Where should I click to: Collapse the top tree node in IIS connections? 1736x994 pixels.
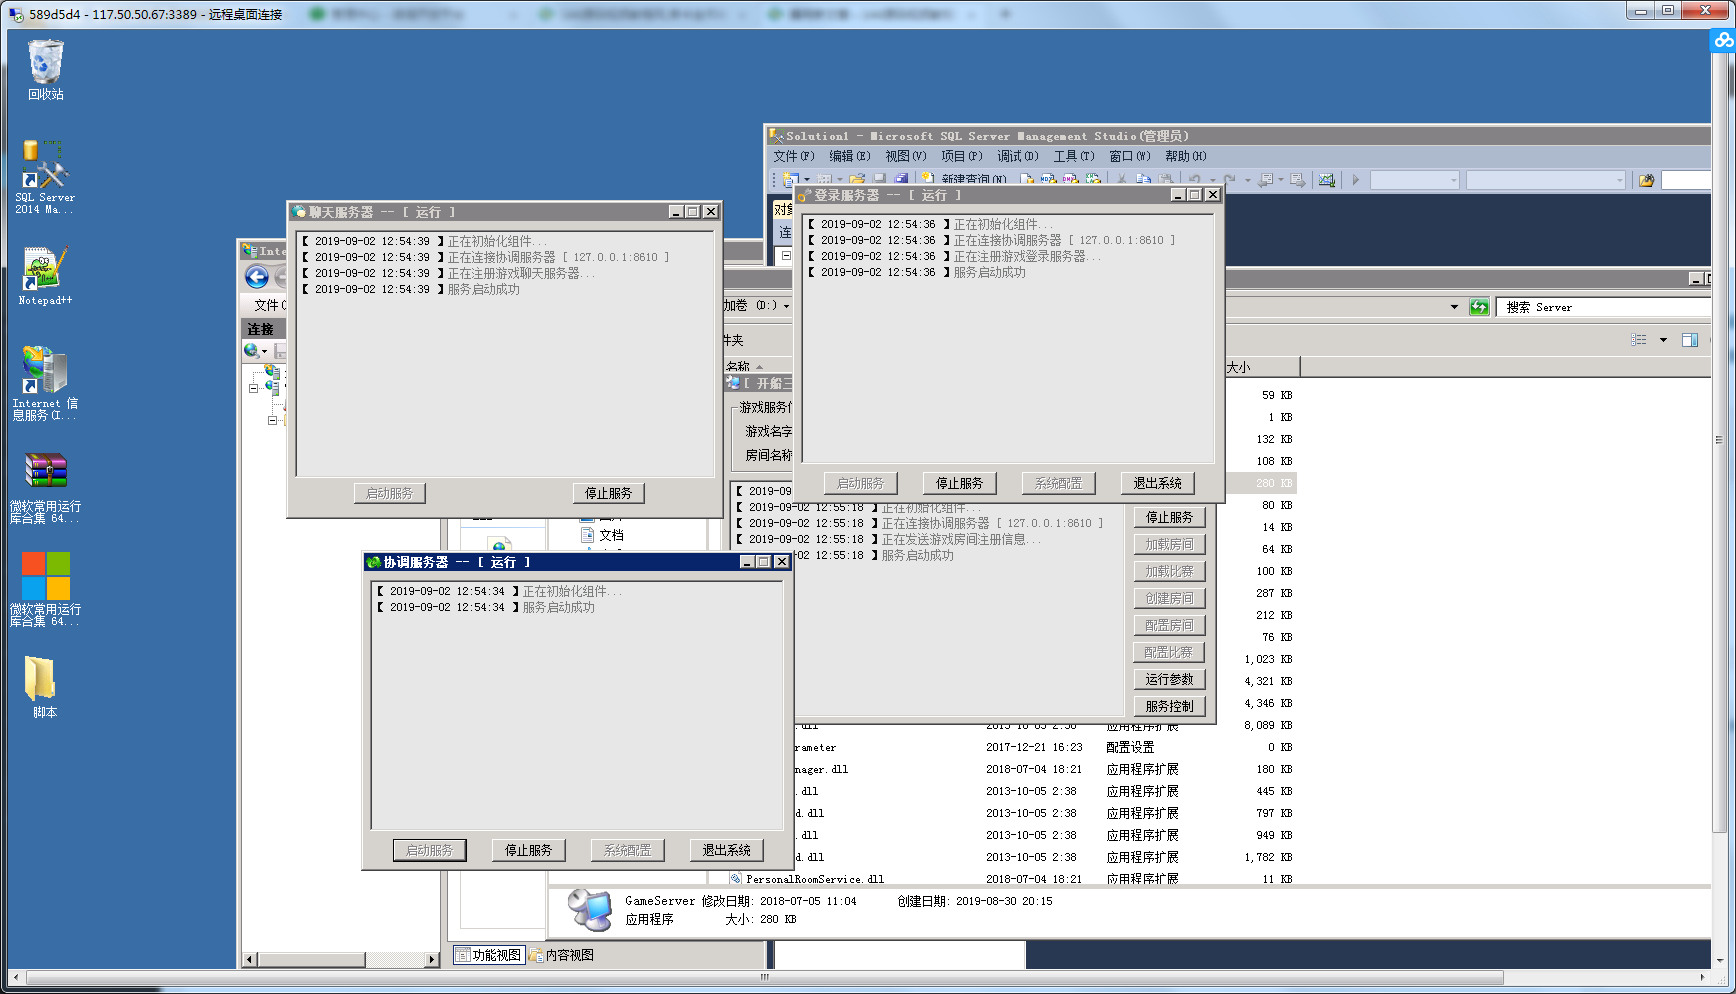tap(254, 387)
